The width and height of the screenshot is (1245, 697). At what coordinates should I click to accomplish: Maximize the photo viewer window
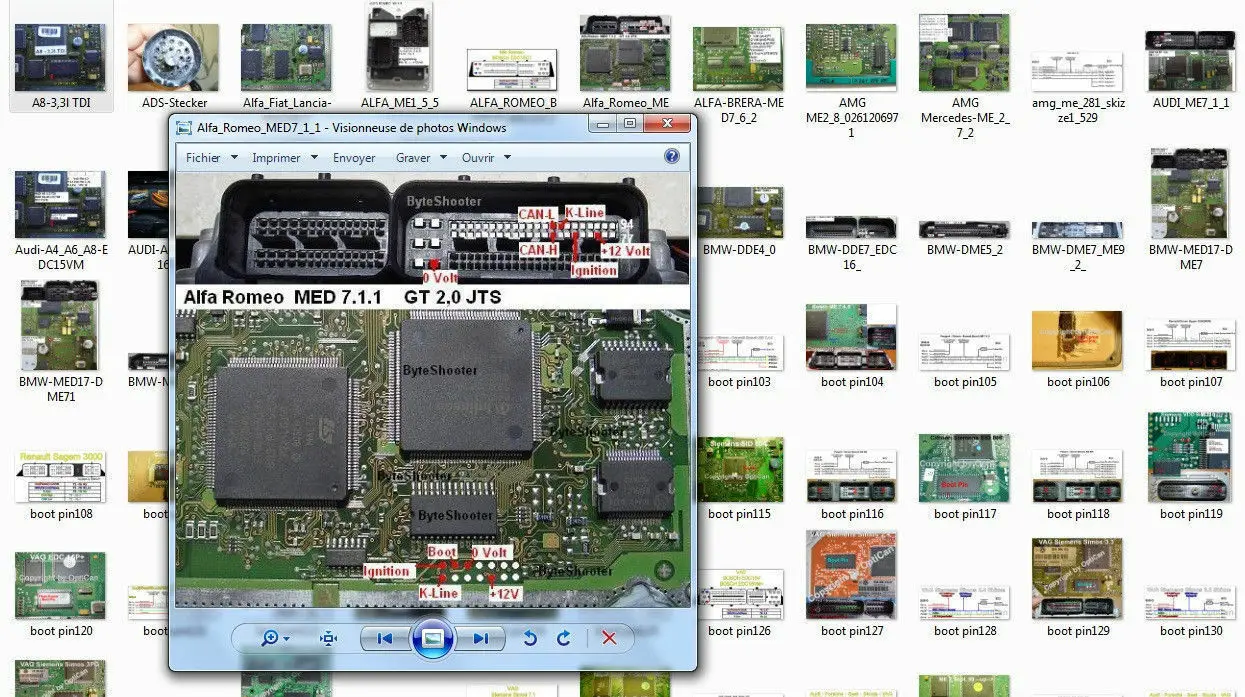click(x=629, y=124)
